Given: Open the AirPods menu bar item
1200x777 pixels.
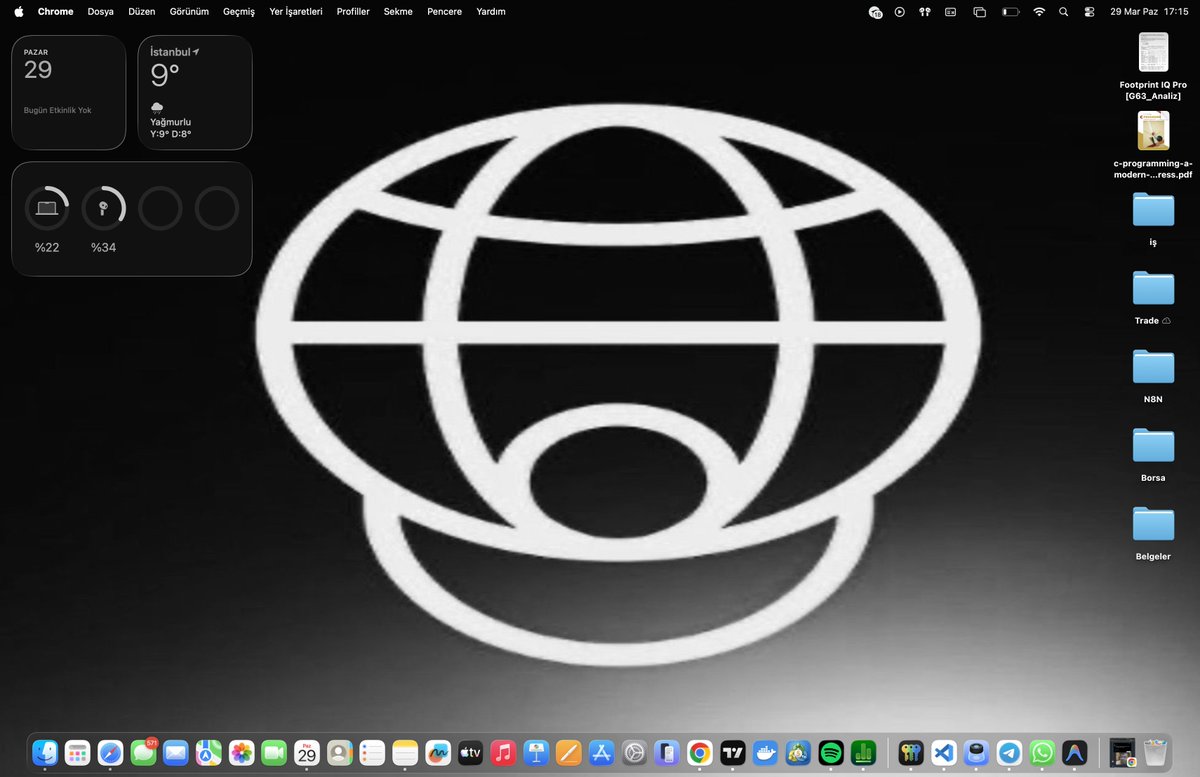Looking at the screenshot, I should pyautogui.click(x=925, y=11).
